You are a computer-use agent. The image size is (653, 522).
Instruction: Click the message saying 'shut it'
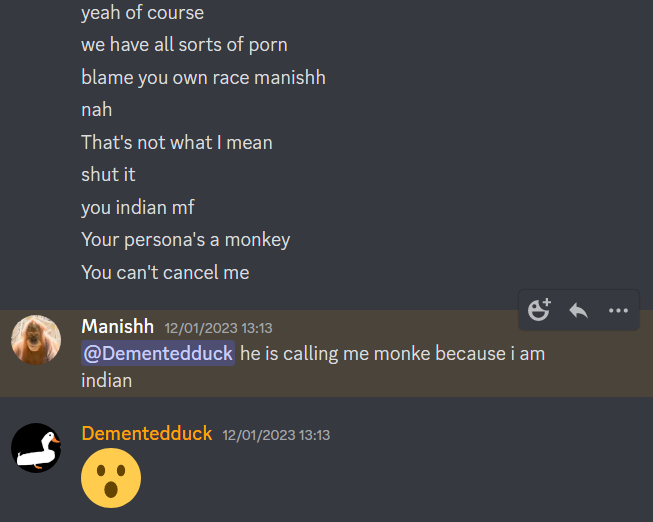pyautogui.click(x=108, y=175)
